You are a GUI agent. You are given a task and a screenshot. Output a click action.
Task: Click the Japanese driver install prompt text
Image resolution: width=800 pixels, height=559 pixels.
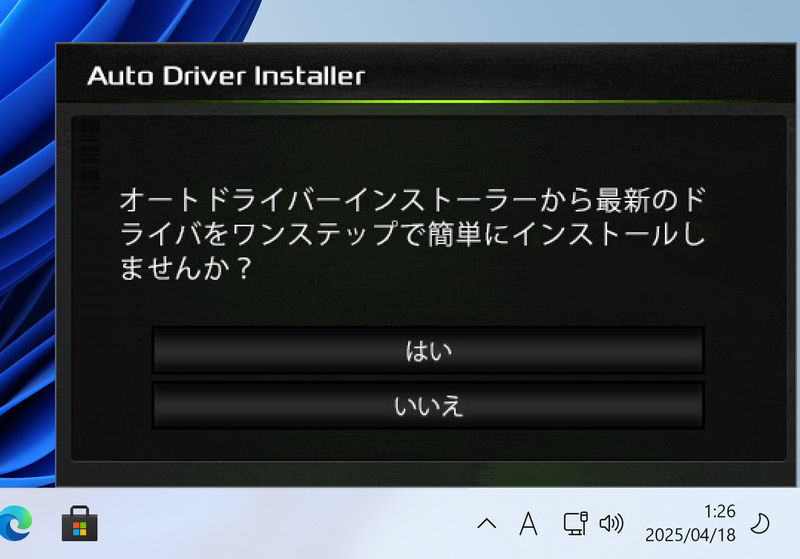click(412, 234)
